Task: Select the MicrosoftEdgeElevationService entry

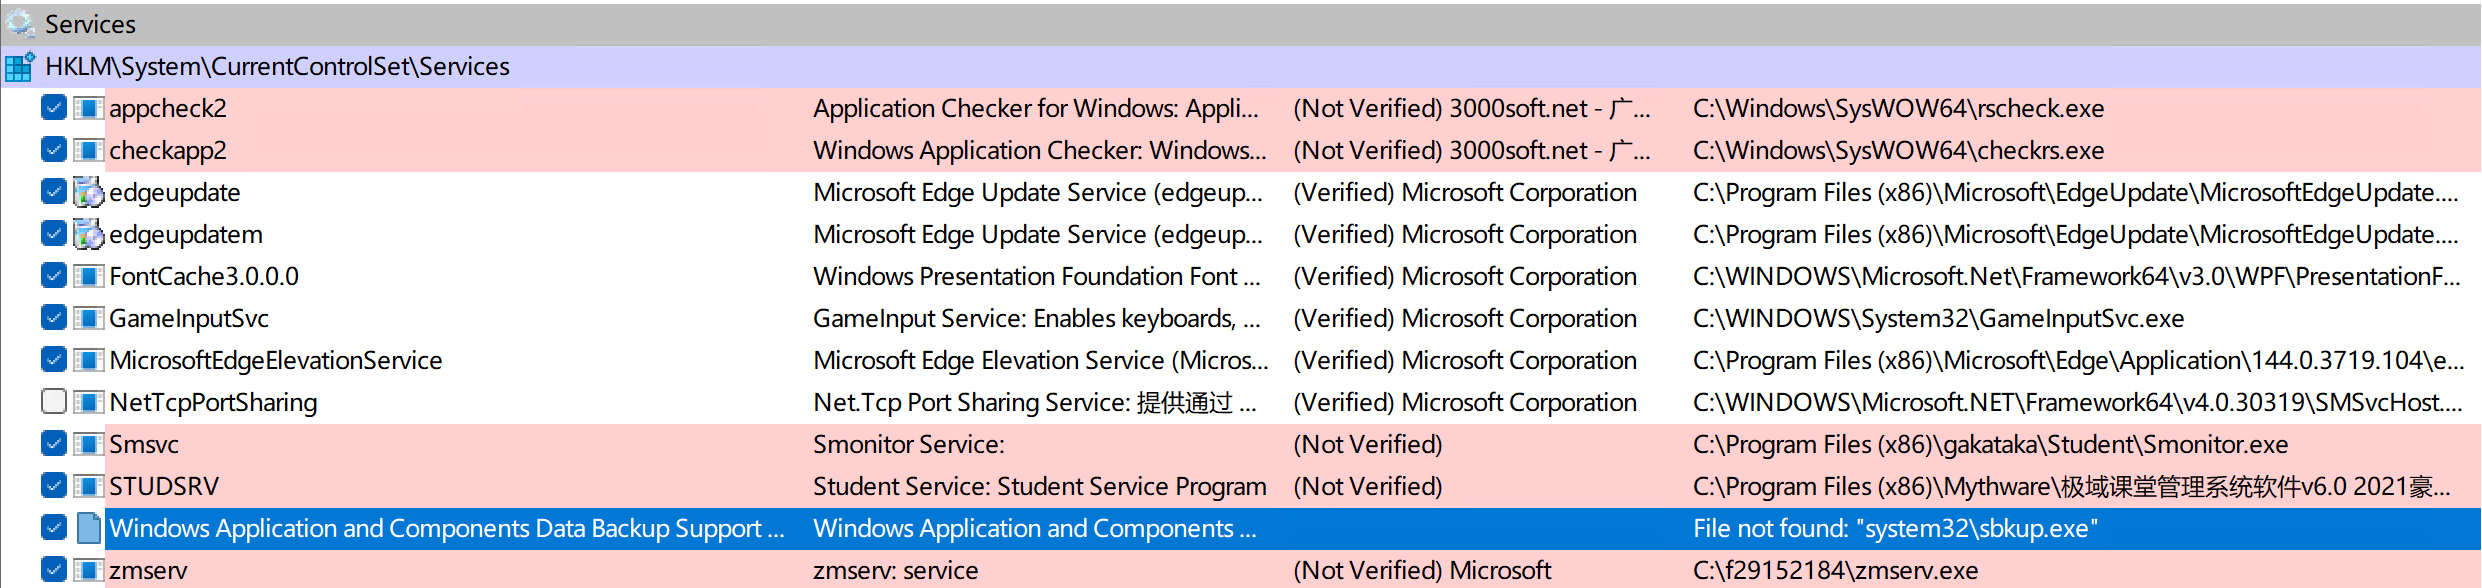Action: 276,360
